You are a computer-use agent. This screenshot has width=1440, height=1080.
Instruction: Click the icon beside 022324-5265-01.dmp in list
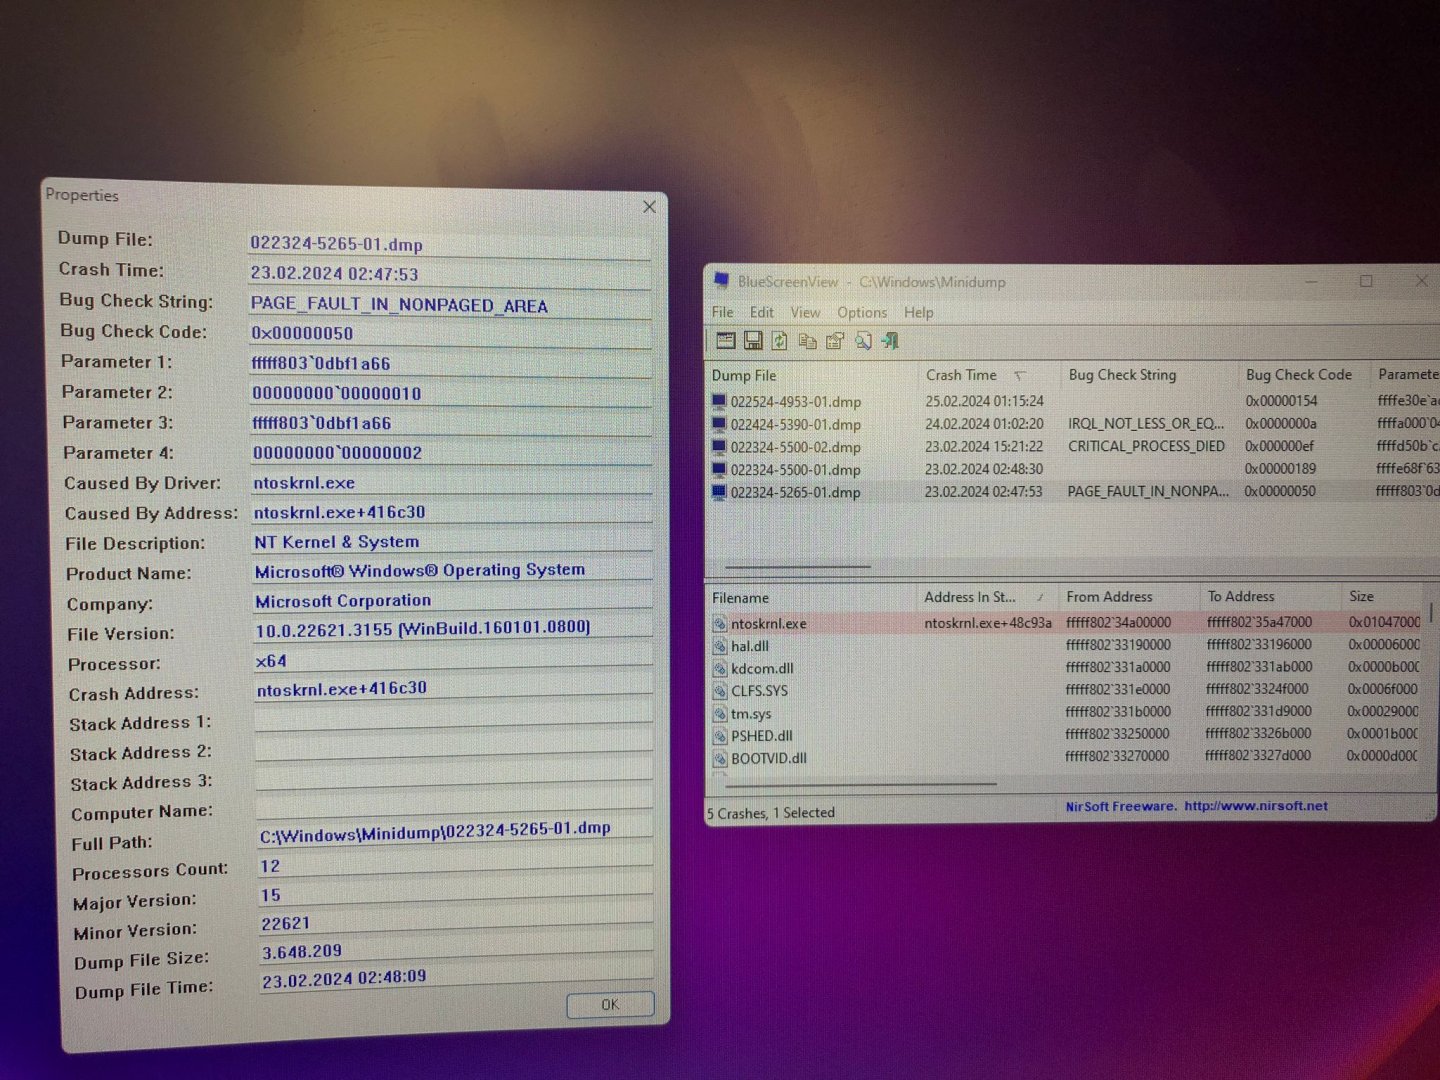[718, 492]
